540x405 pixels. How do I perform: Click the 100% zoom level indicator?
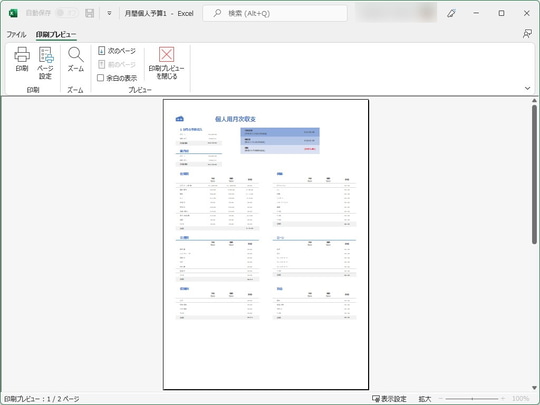point(520,399)
